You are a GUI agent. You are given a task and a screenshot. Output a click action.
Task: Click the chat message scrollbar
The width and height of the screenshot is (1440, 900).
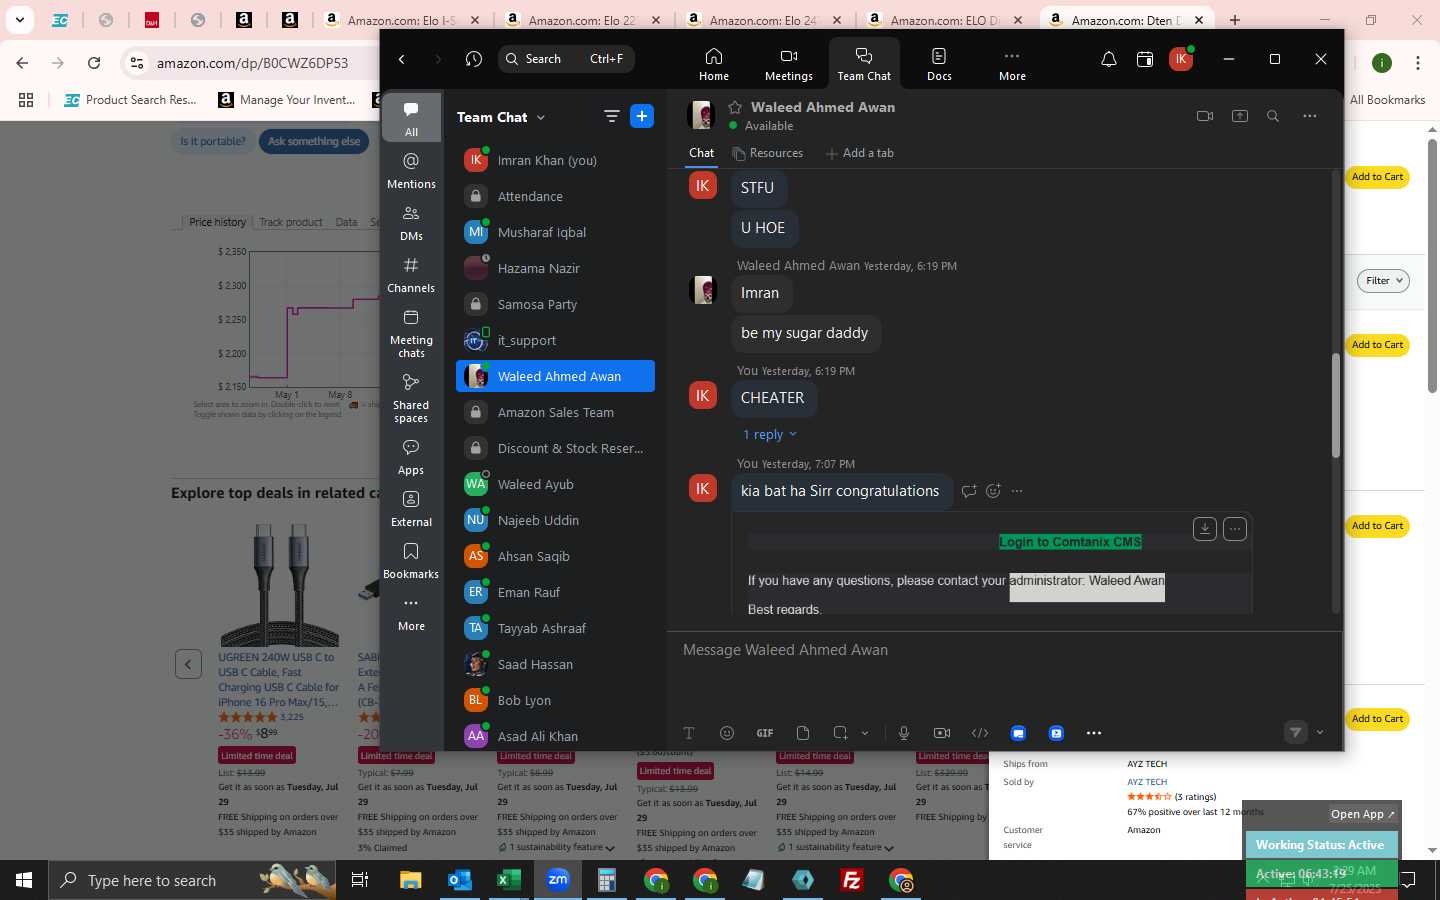pos(1335,405)
